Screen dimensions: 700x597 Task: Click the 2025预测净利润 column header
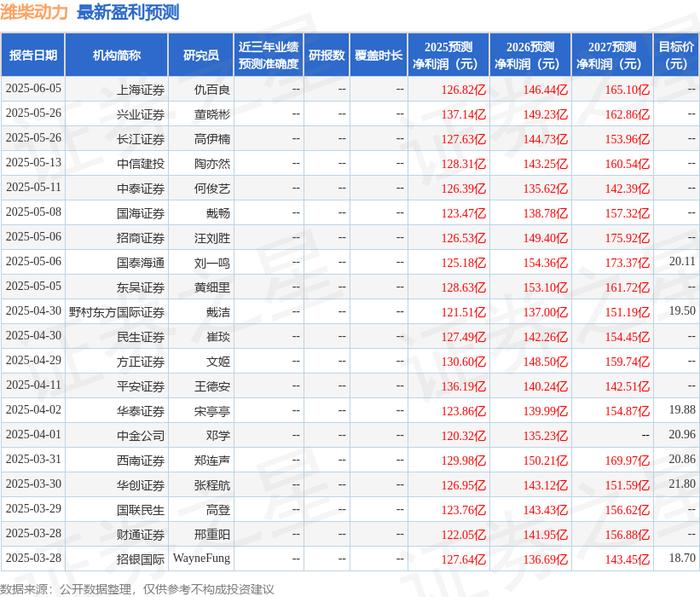coord(449,55)
